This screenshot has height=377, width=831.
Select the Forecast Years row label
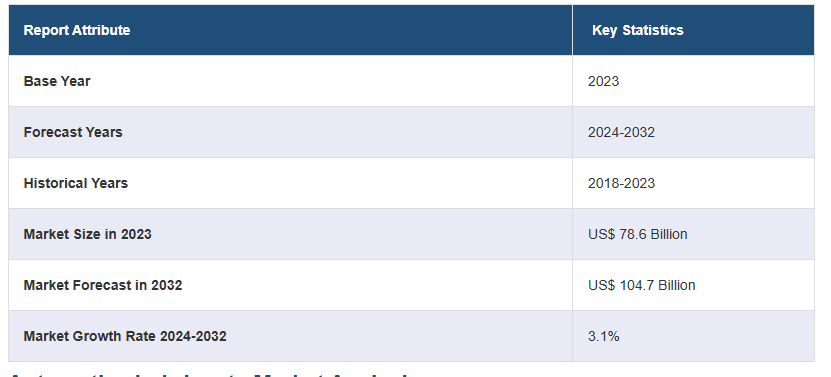pos(73,132)
